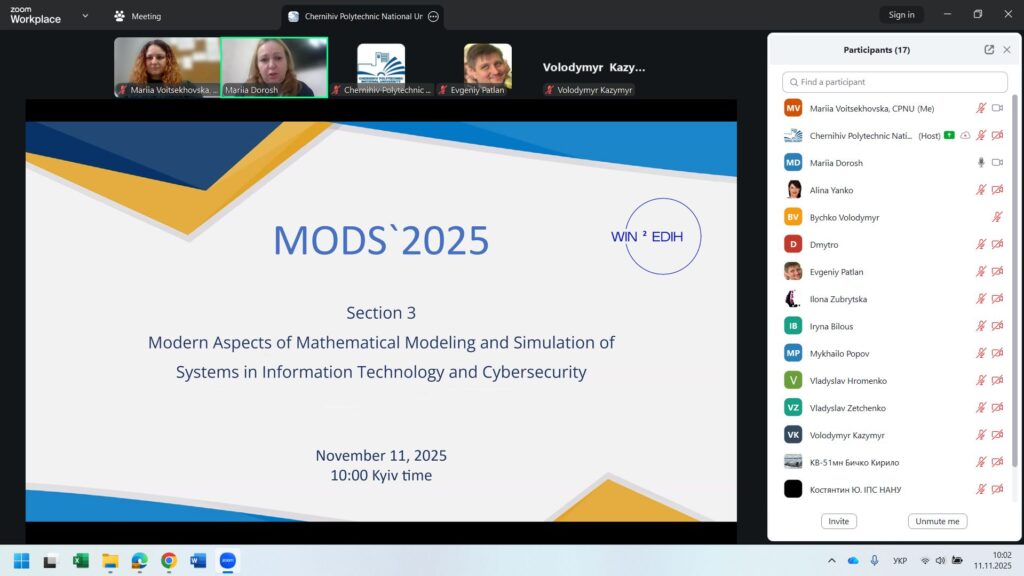Toggle my microphone in Mariia Voitsekhovska row

(981, 108)
